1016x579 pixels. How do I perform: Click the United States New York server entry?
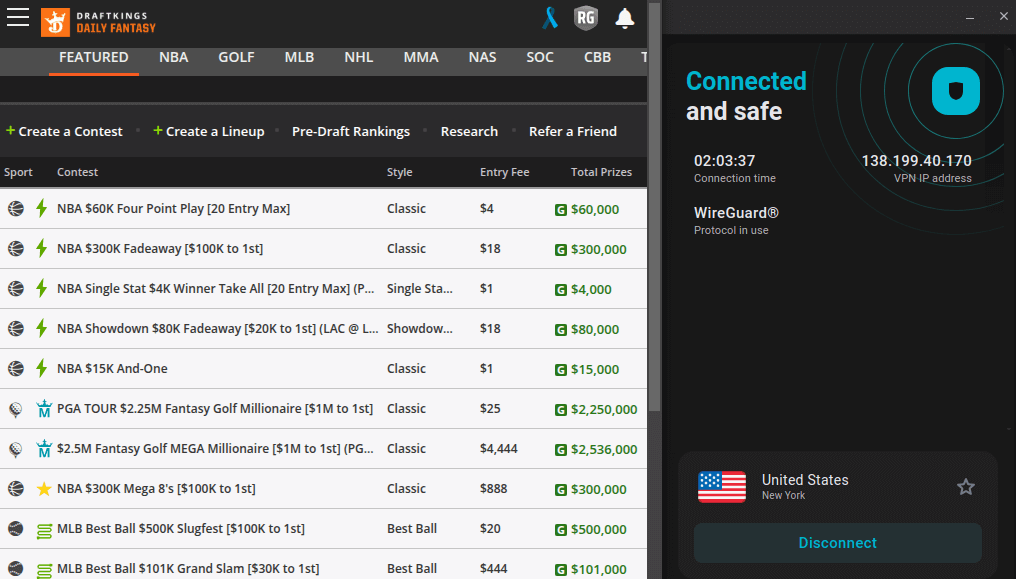(838, 486)
